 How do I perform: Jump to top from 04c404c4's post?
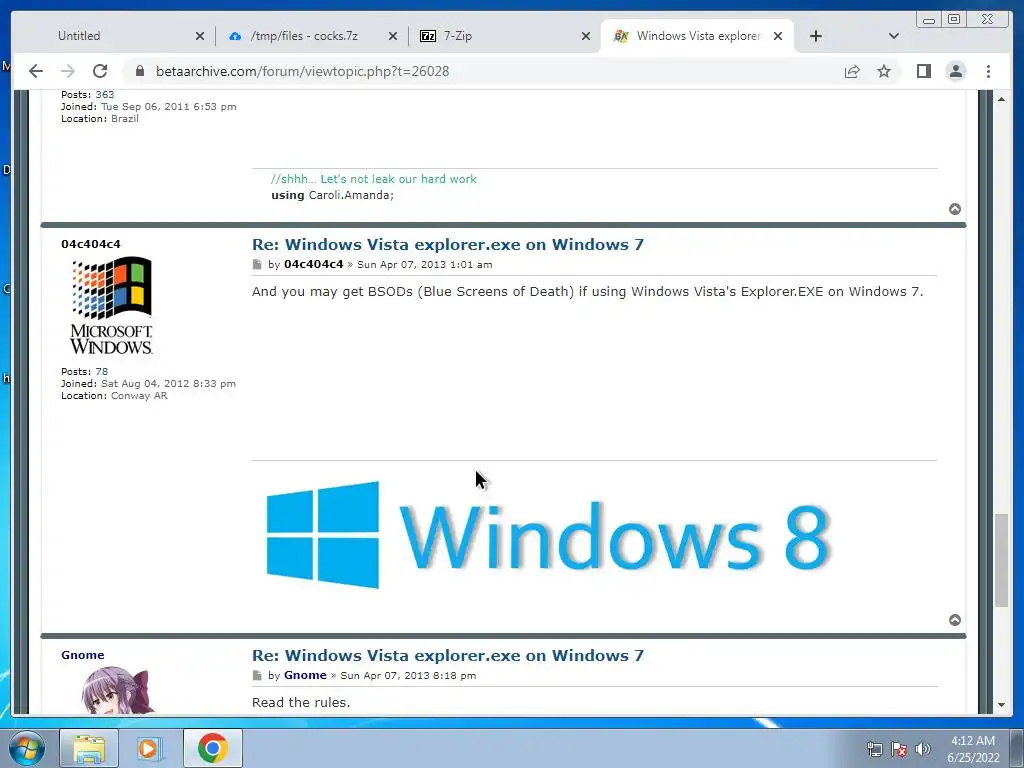coord(955,620)
